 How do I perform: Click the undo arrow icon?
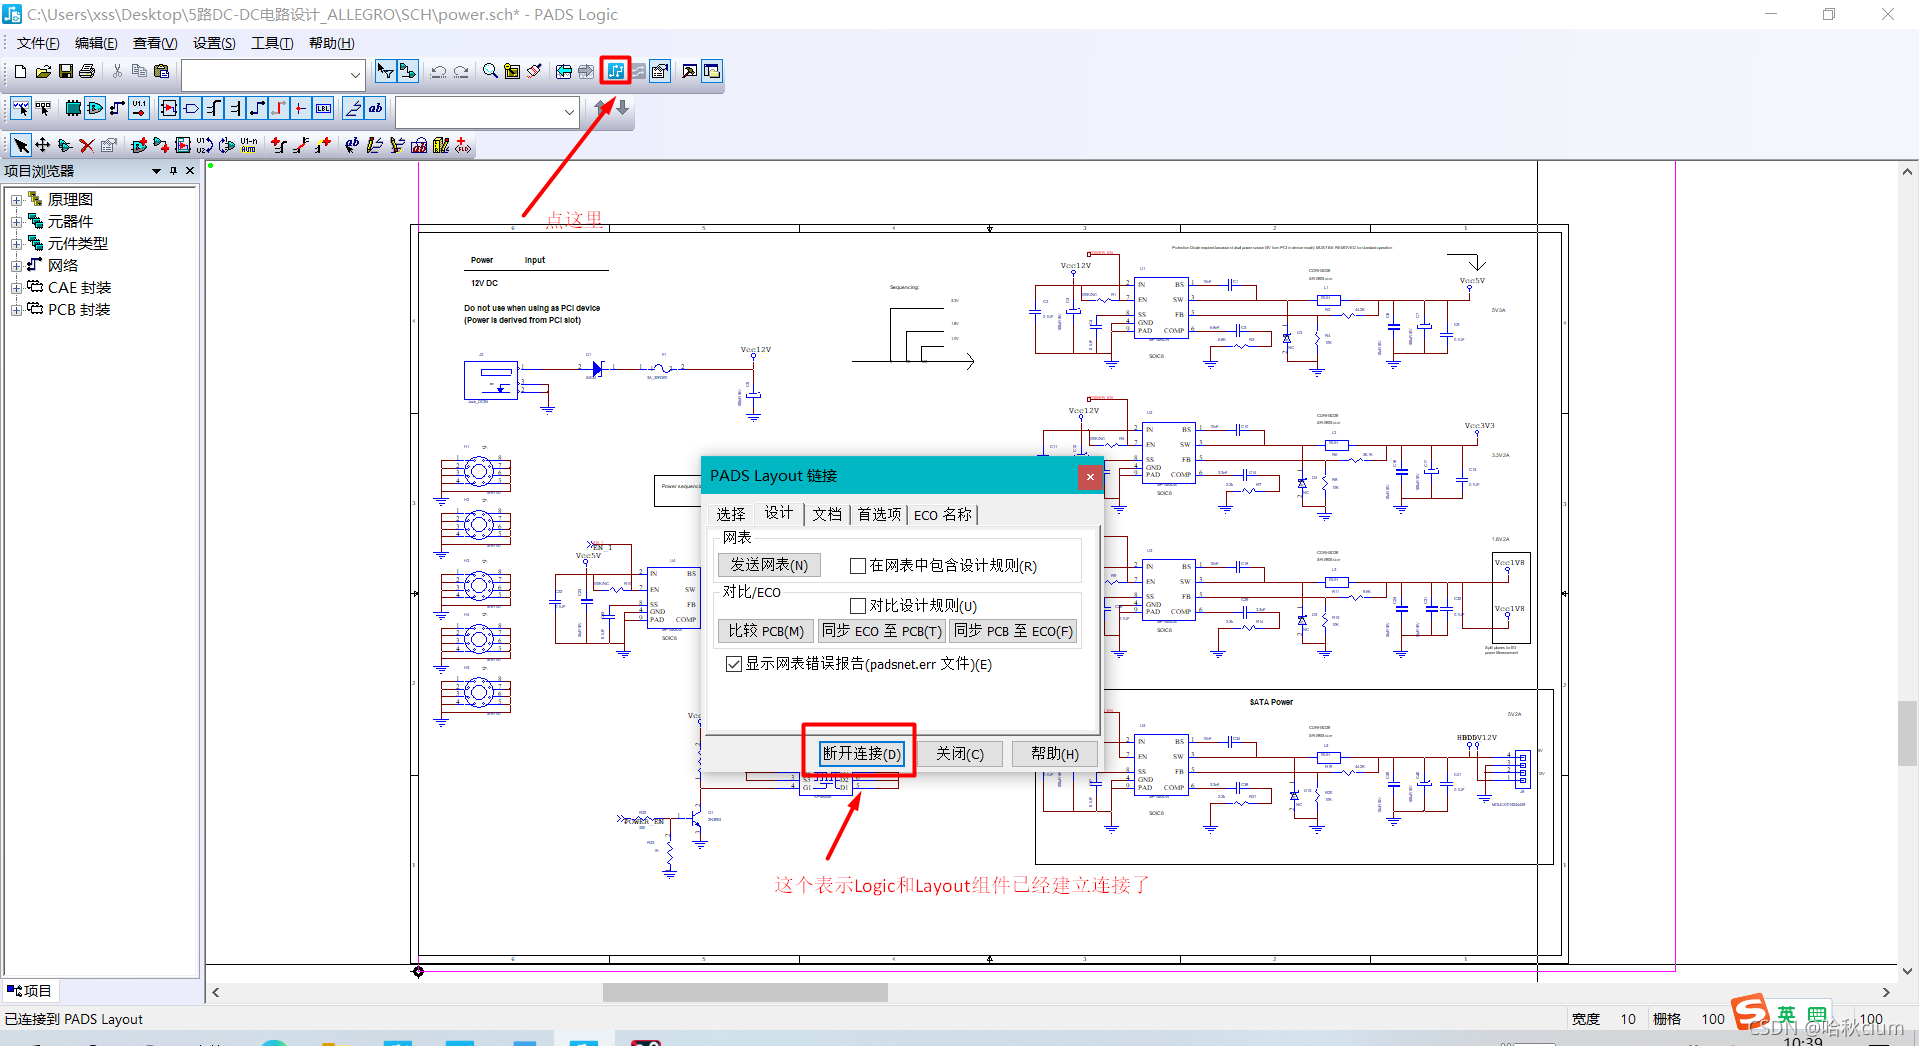438,71
